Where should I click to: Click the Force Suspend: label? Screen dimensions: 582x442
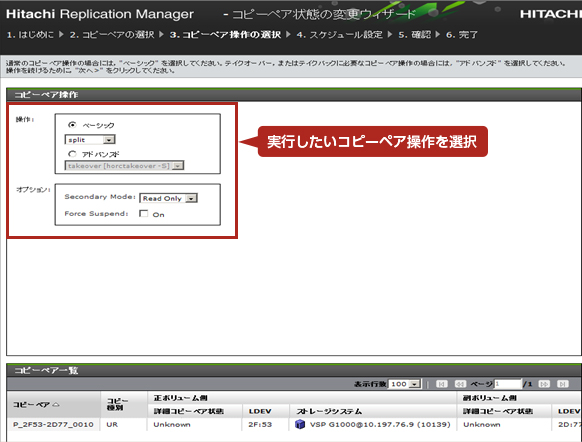coord(96,213)
